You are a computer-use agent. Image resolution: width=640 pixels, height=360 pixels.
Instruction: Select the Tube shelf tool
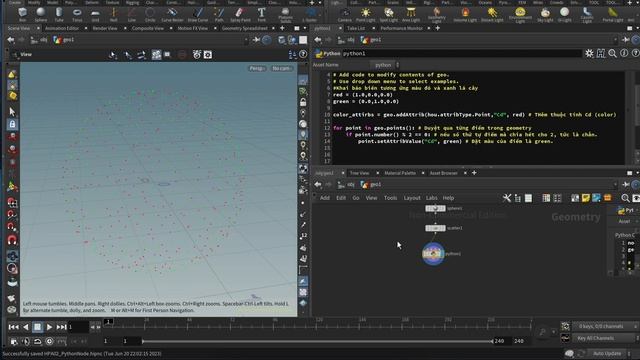click(59, 14)
